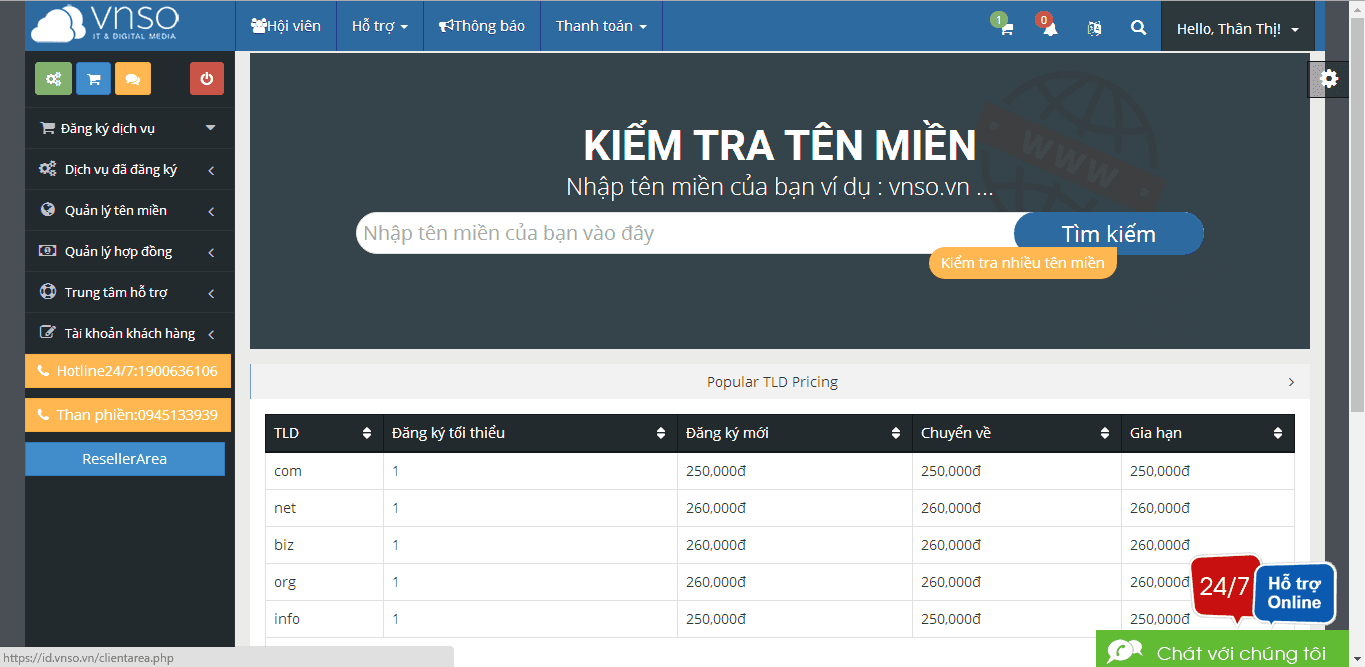Open the Hội viên menu item

pos(286,26)
